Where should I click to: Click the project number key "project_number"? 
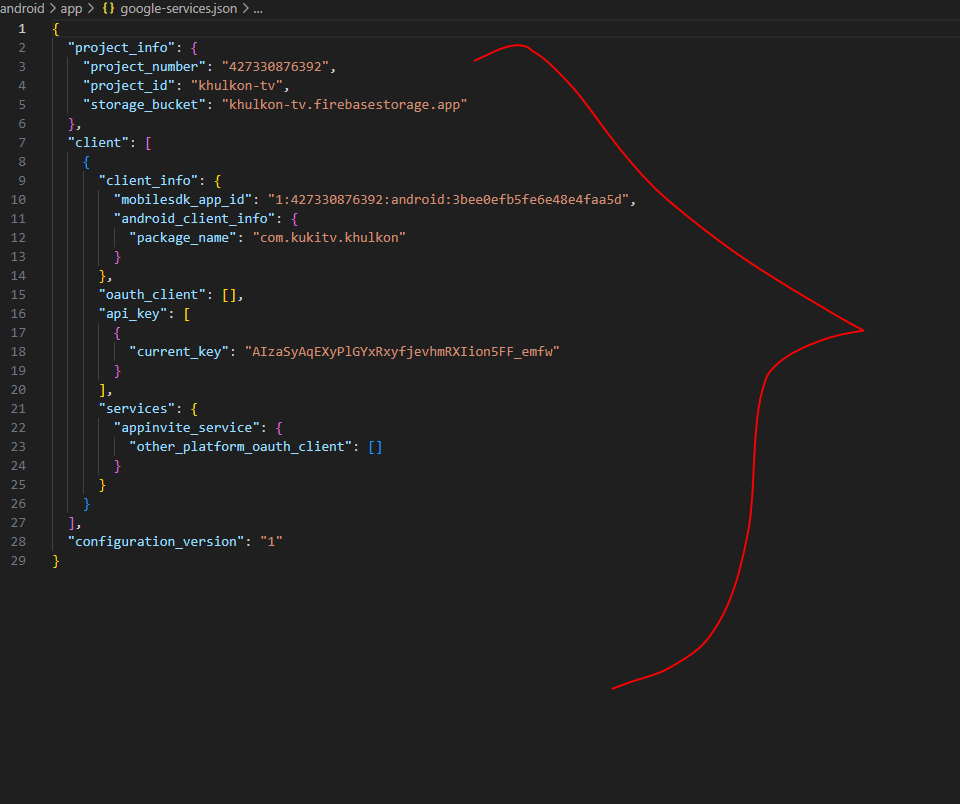click(x=144, y=67)
